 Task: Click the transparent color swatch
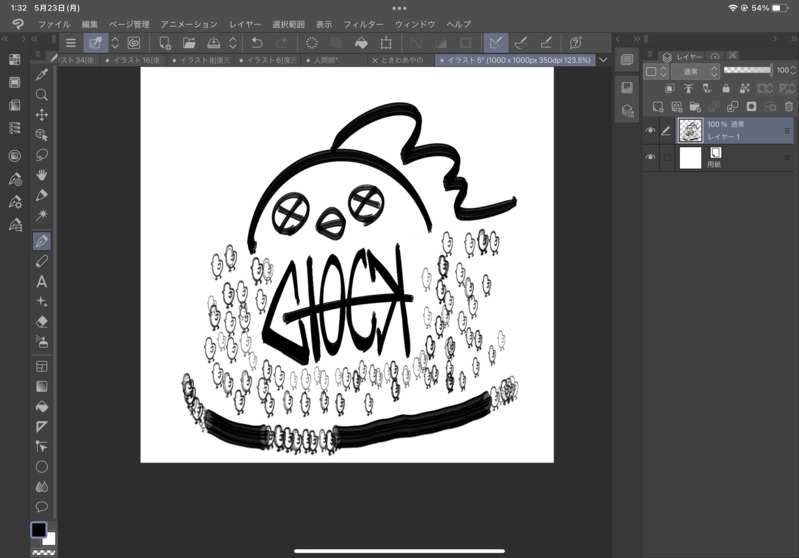44,552
